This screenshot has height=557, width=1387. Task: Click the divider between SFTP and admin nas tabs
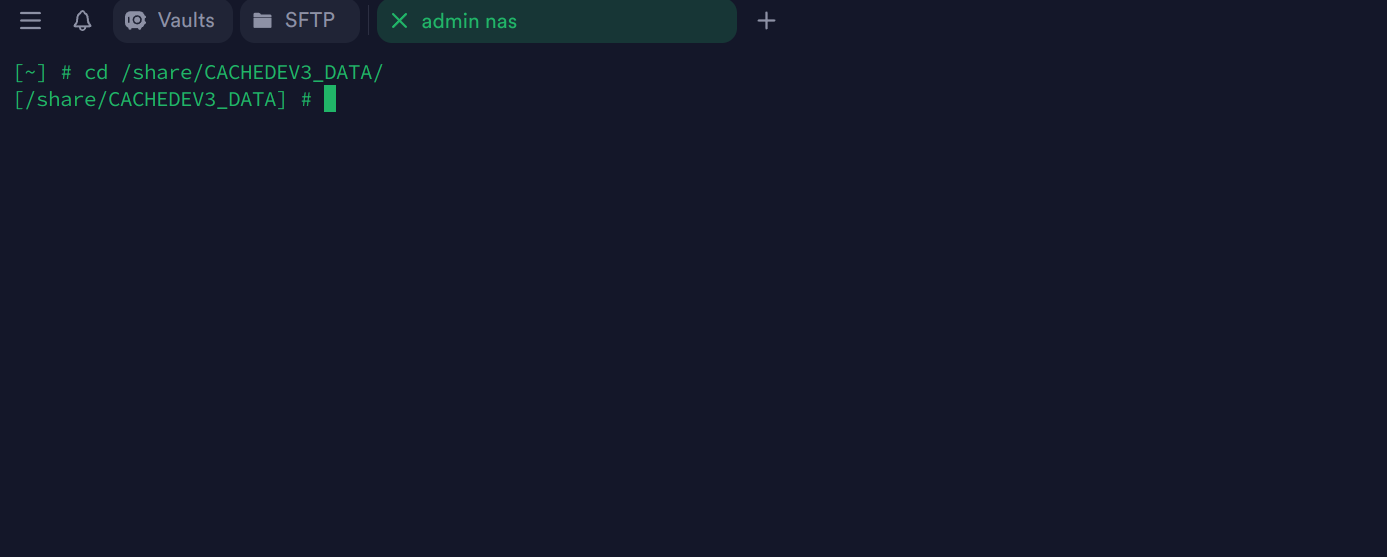coord(368,20)
